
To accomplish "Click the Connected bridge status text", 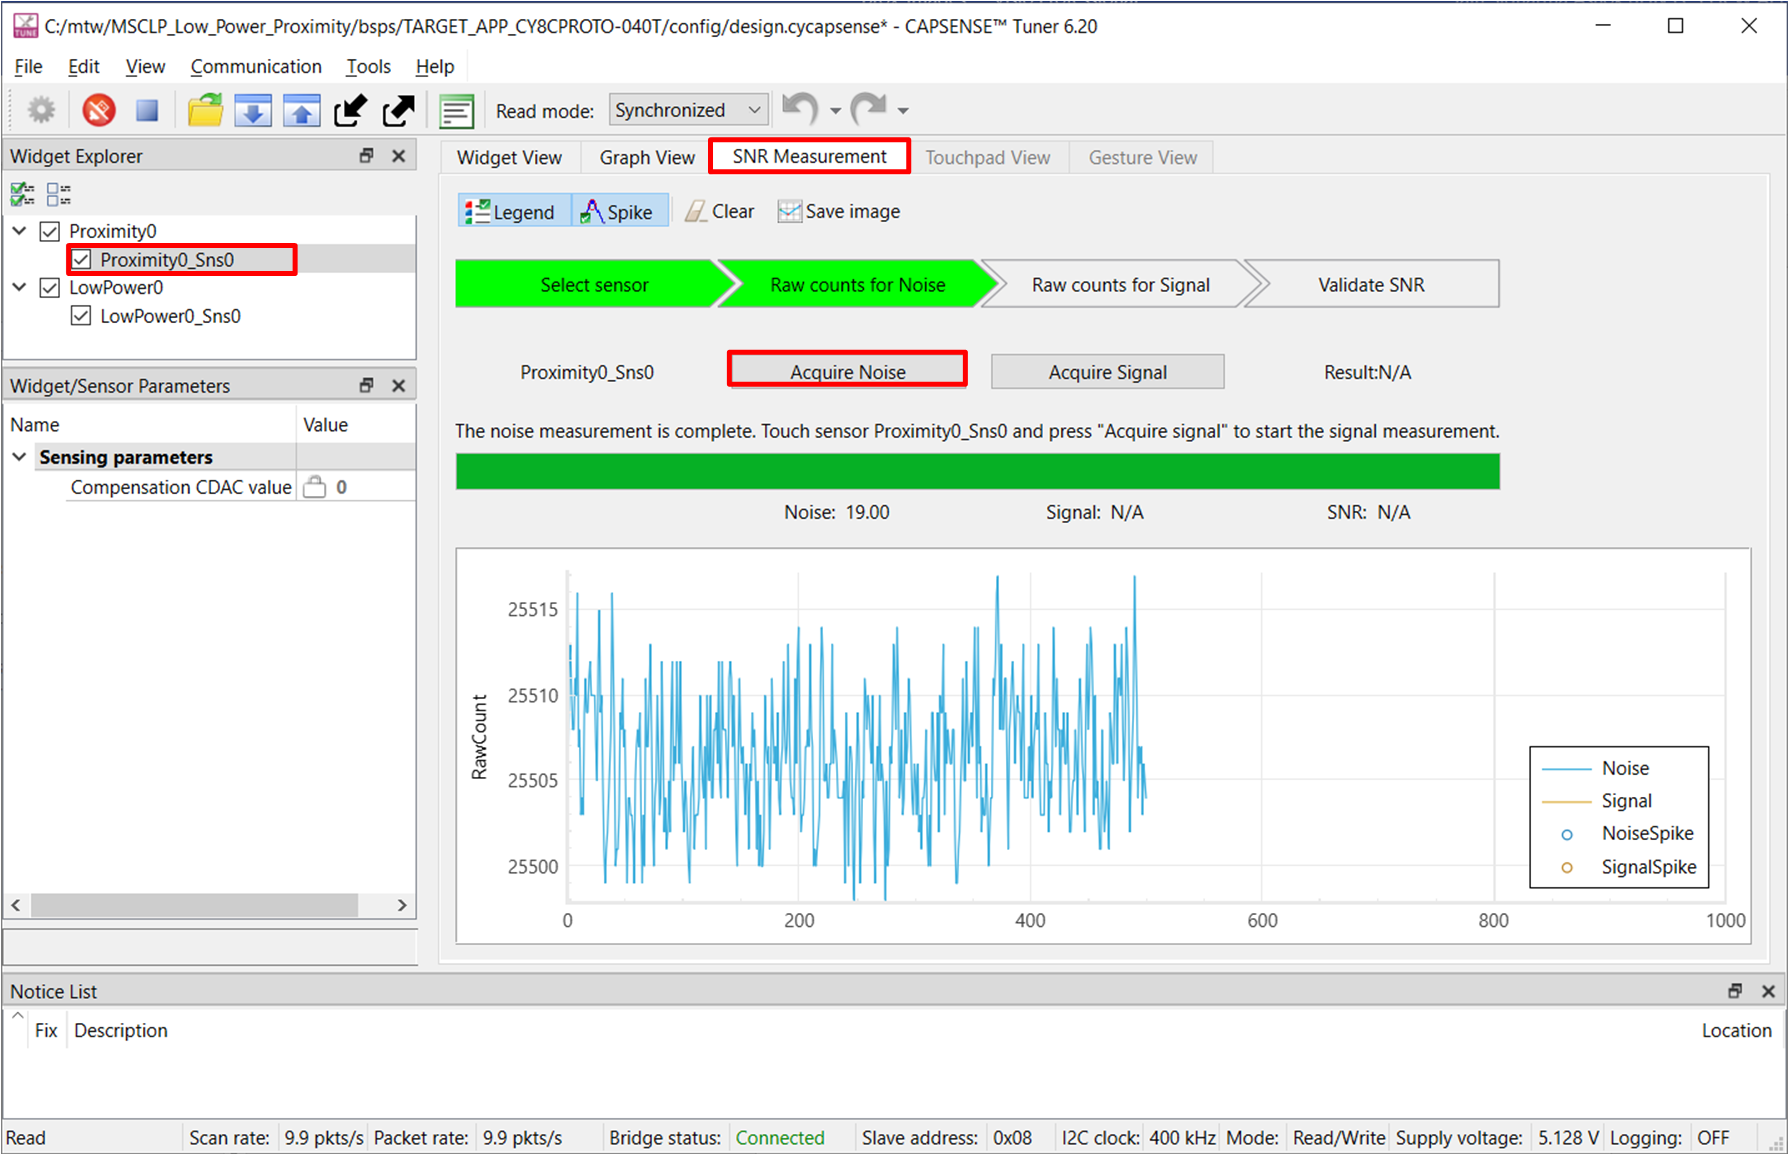I will pos(780,1137).
